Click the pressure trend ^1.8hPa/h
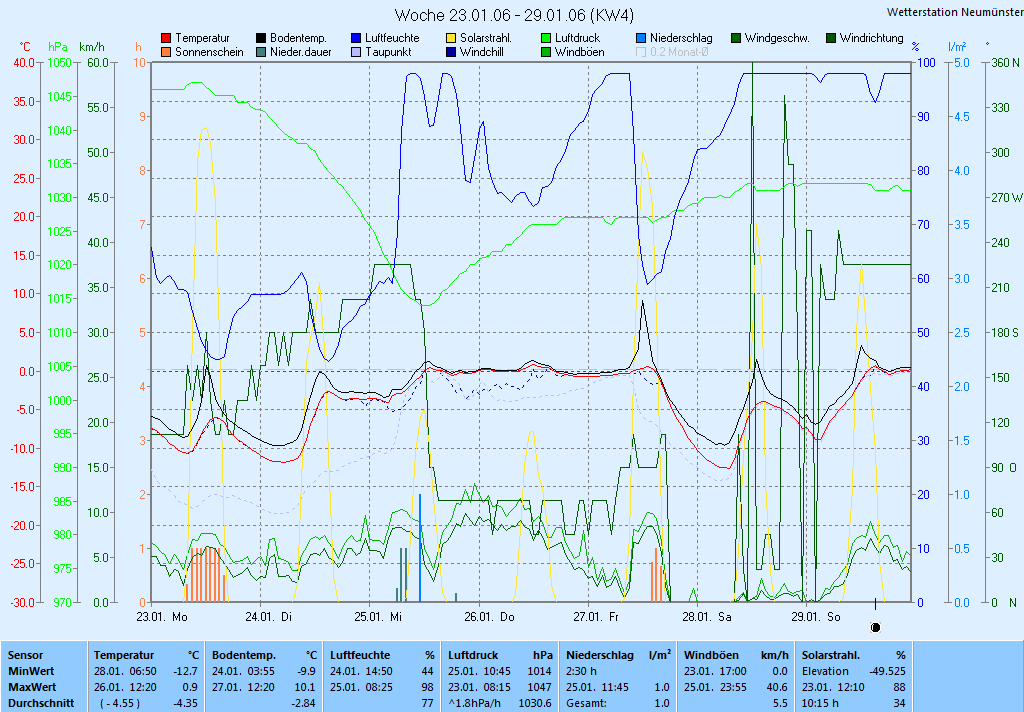 [x=474, y=704]
